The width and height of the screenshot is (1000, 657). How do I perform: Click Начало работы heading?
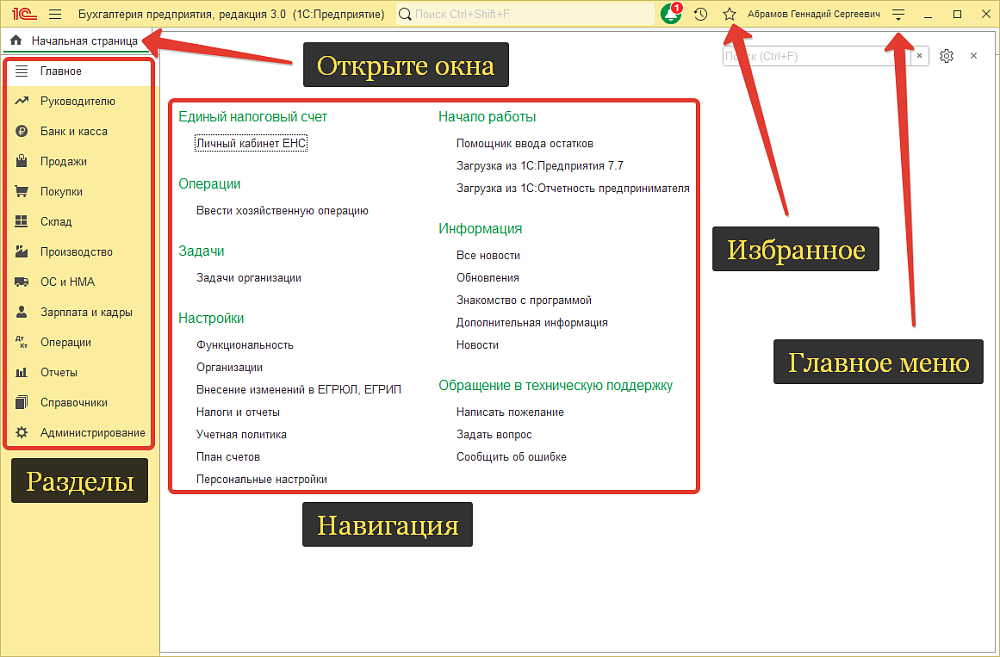[487, 116]
